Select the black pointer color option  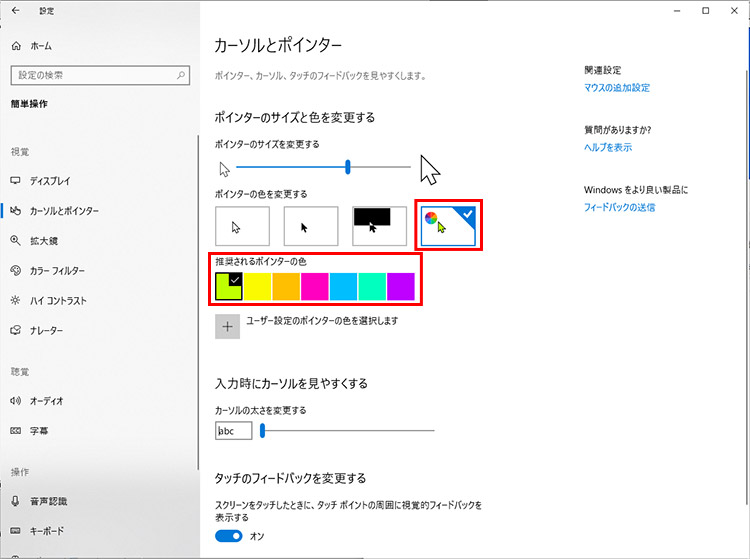click(x=310, y=225)
